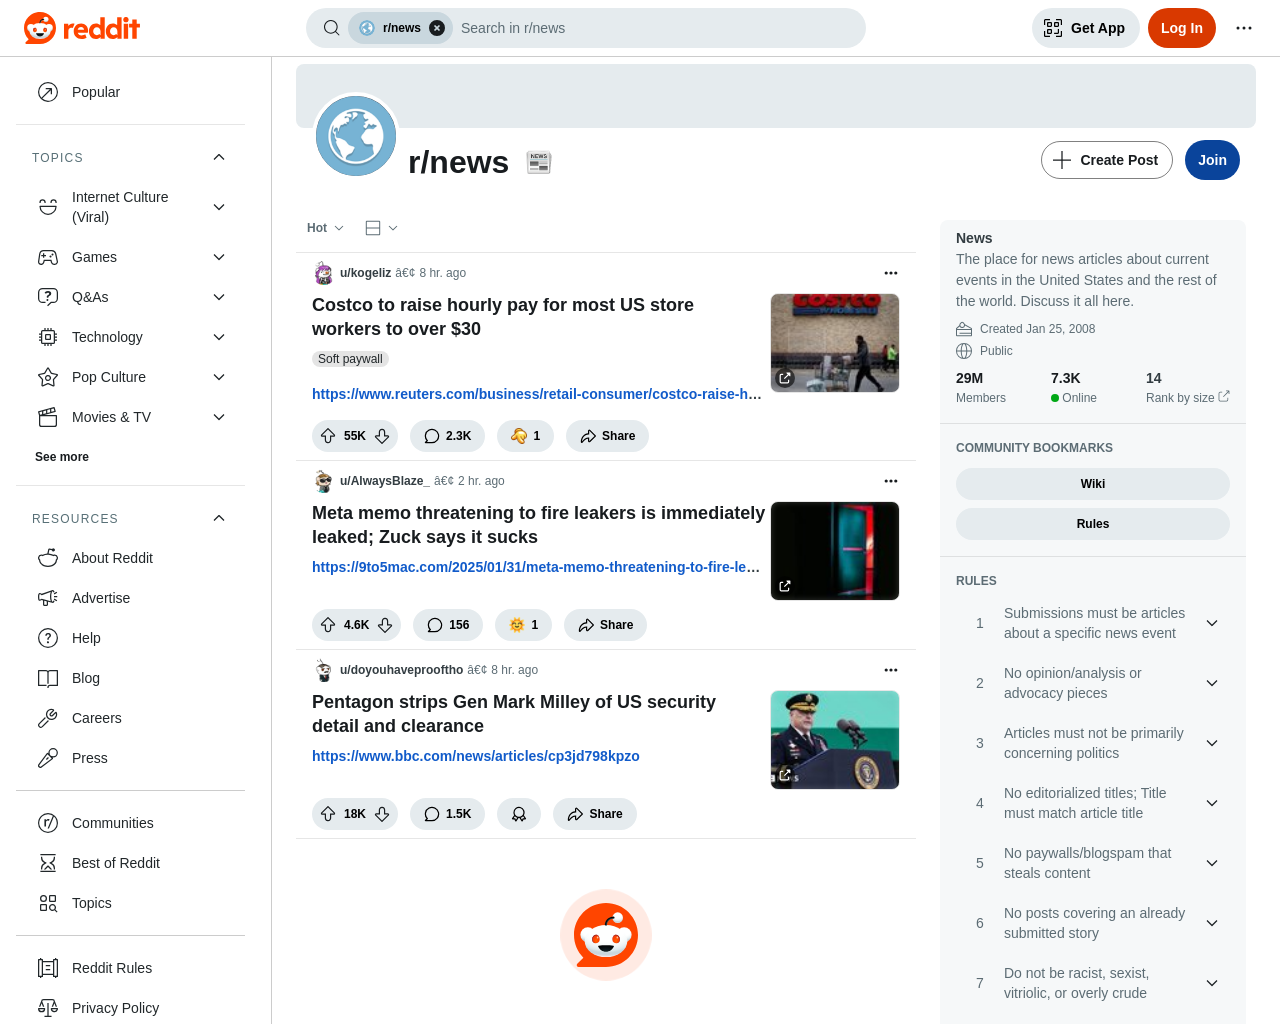
Task: Open the Help page
Action: pyautogui.click(x=130, y=638)
